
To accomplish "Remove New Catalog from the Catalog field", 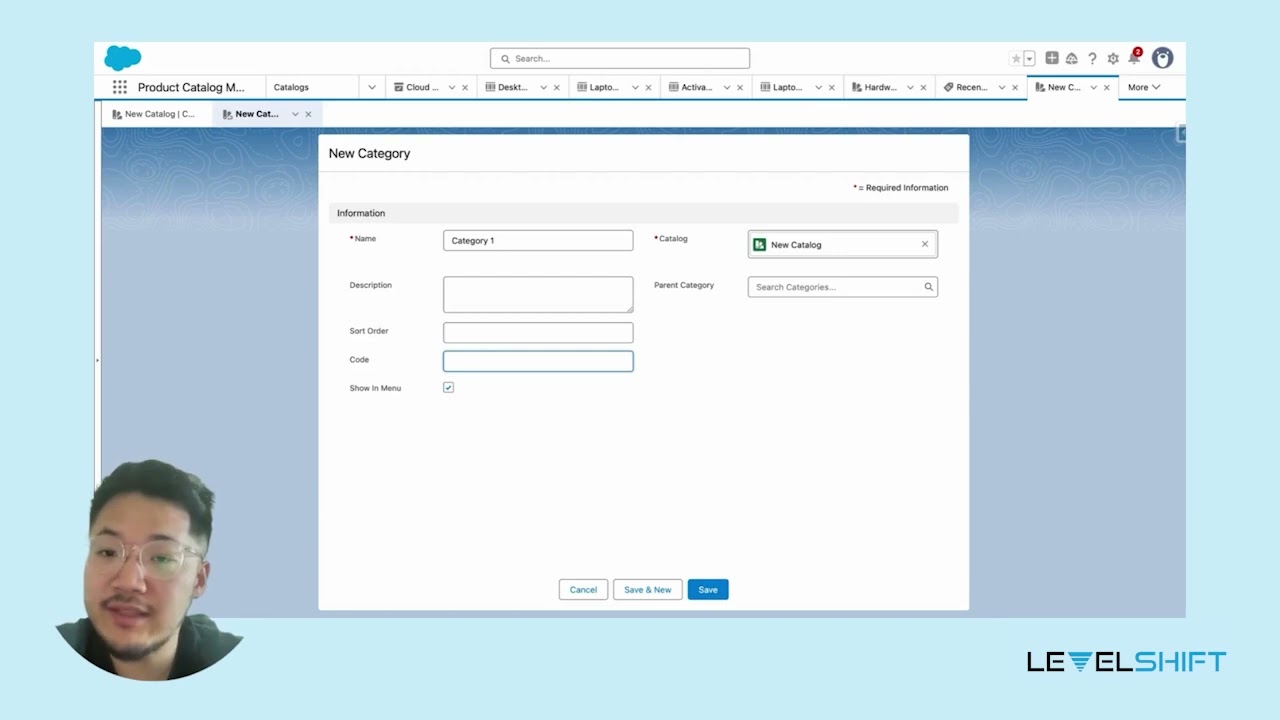I will coord(925,244).
